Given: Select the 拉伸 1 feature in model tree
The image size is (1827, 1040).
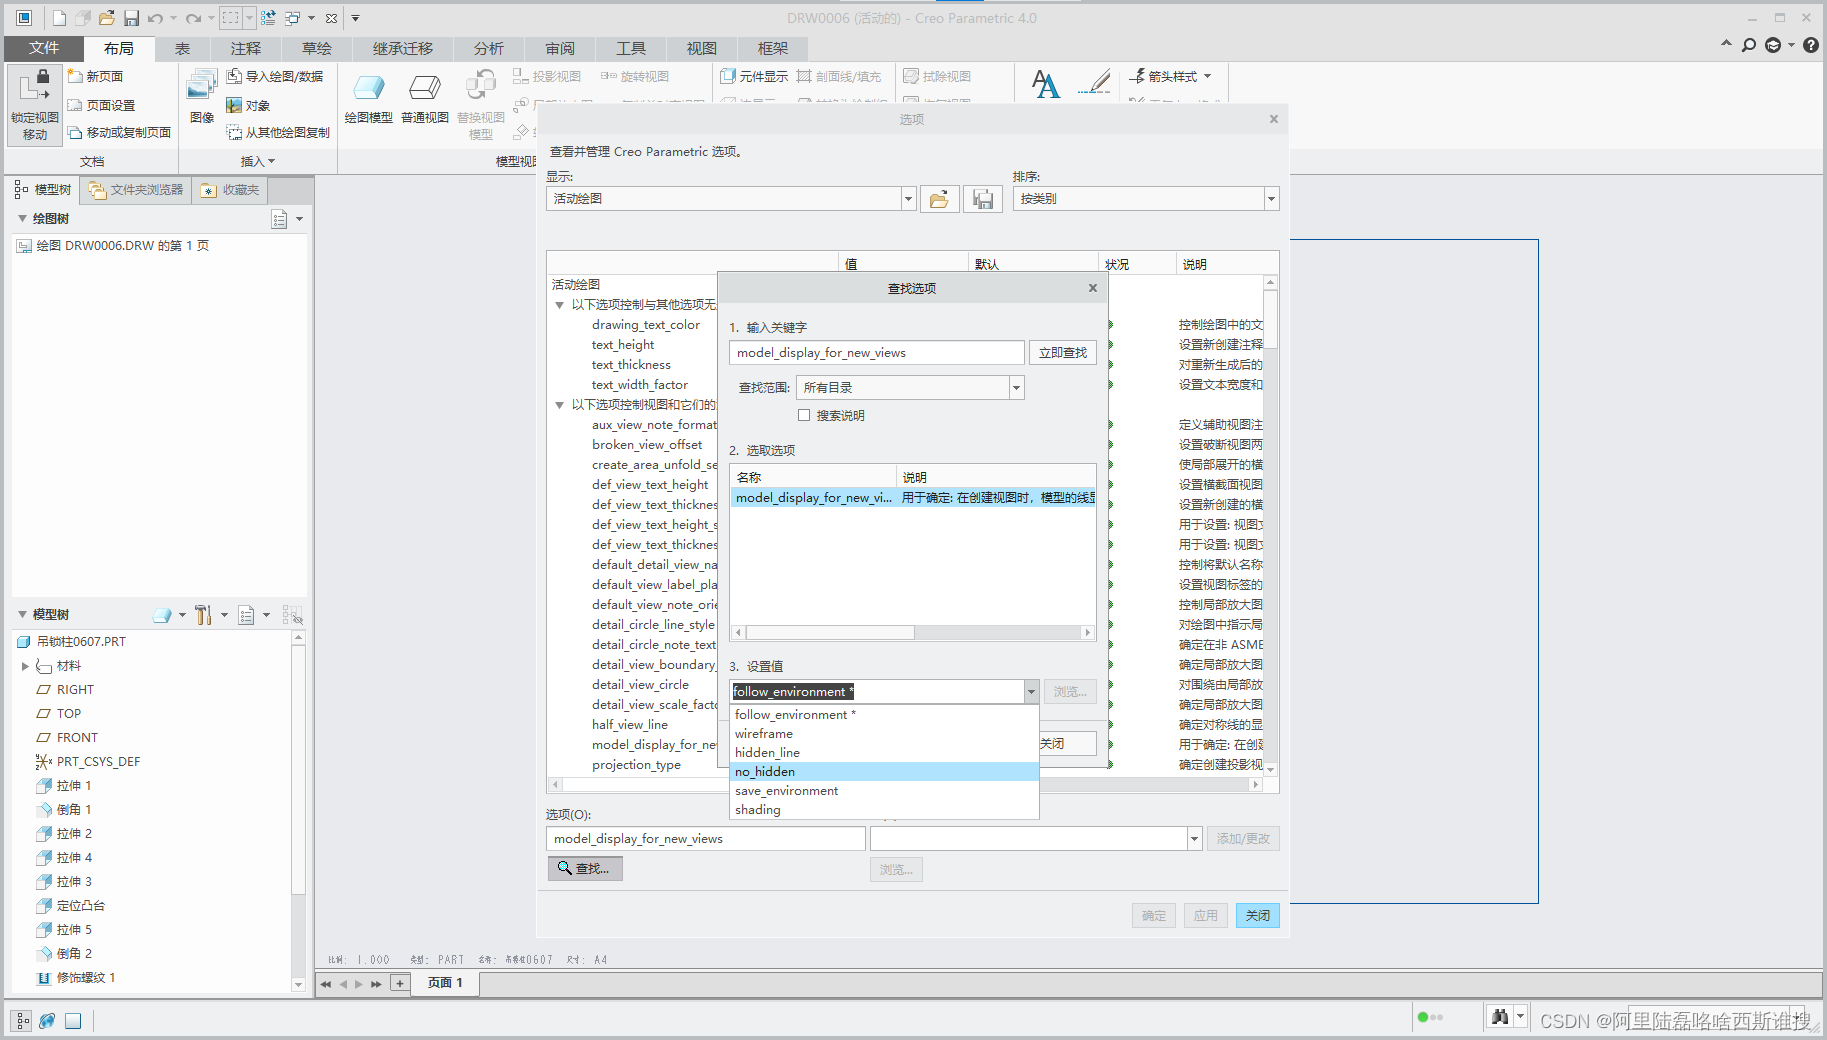Looking at the screenshot, I should click(x=74, y=786).
